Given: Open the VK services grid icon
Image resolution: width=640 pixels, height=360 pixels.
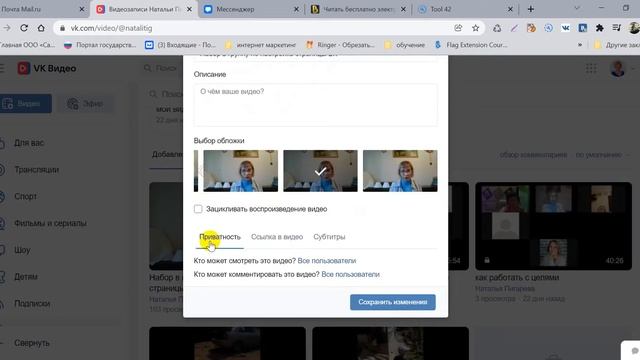Looking at the screenshot, I should click(x=591, y=68).
